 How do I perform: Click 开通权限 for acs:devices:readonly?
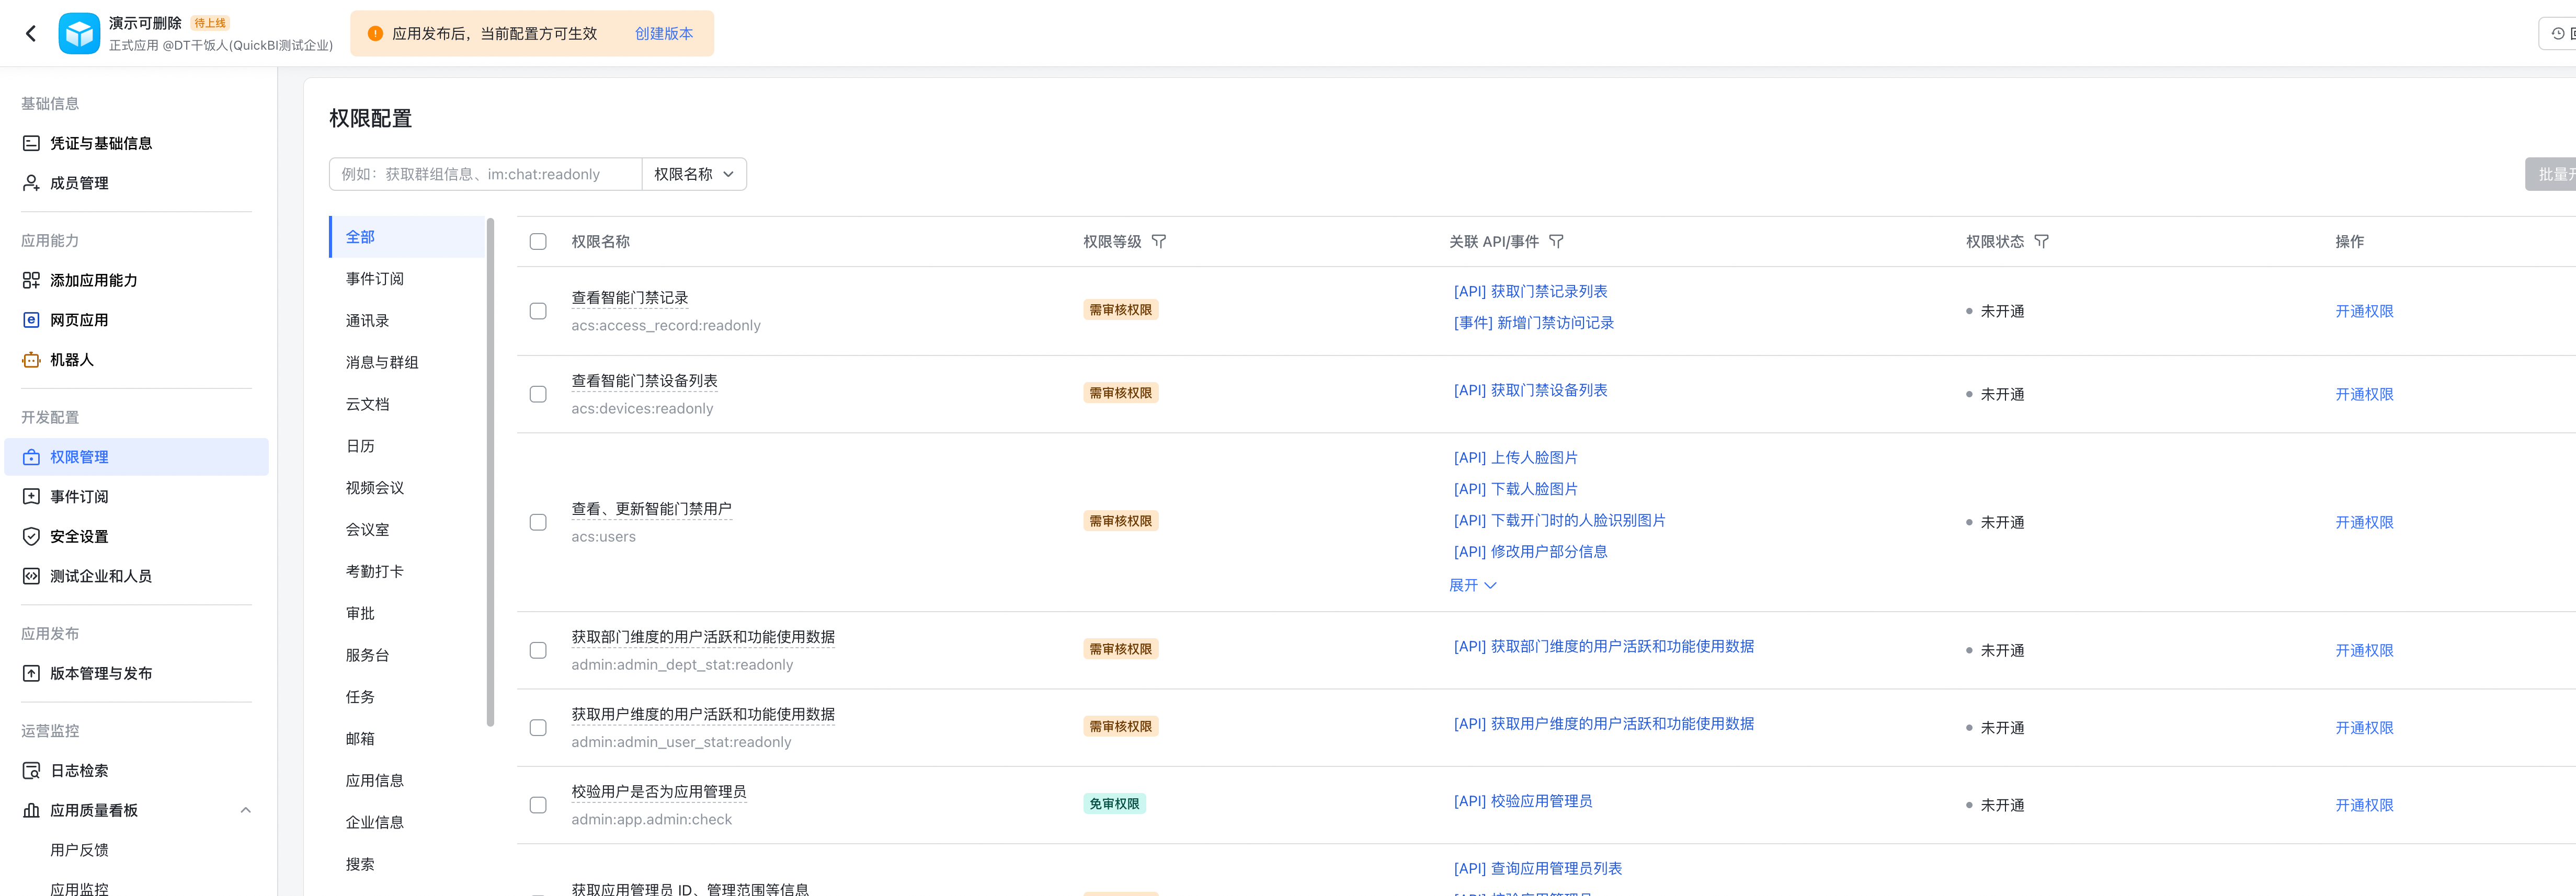pyautogui.click(x=2363, y=395)
